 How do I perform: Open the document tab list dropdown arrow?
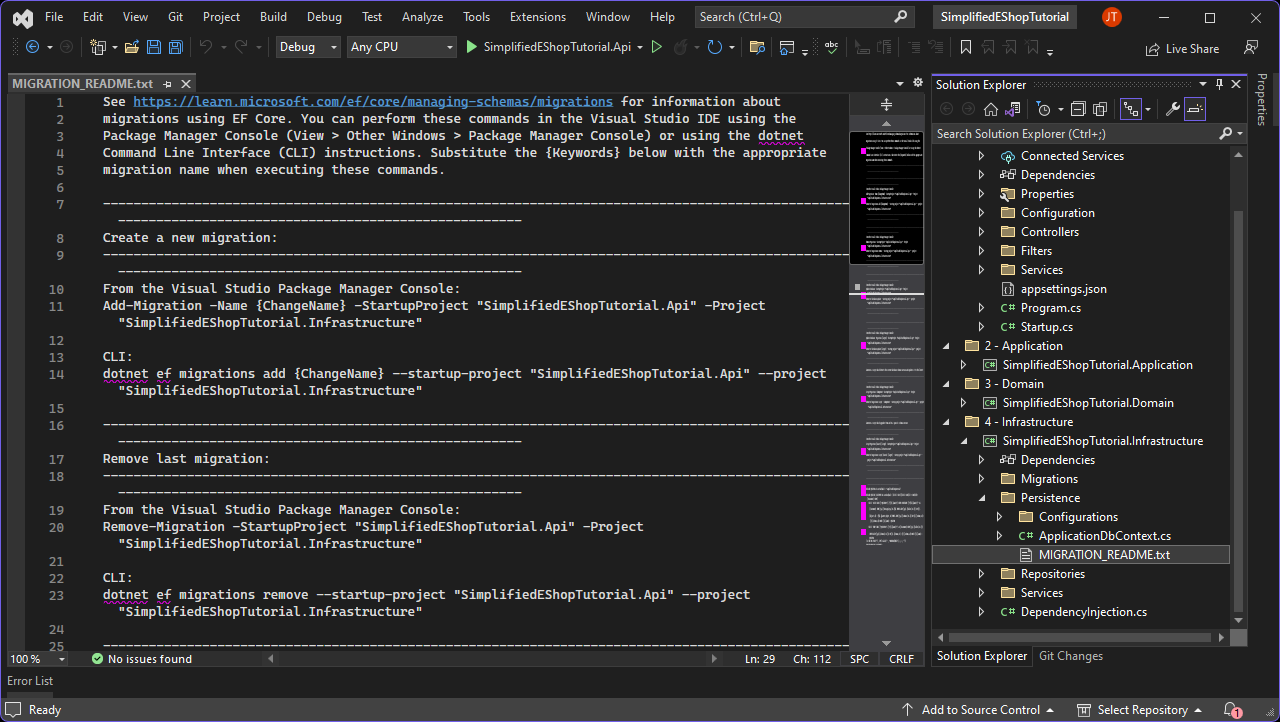901,83
